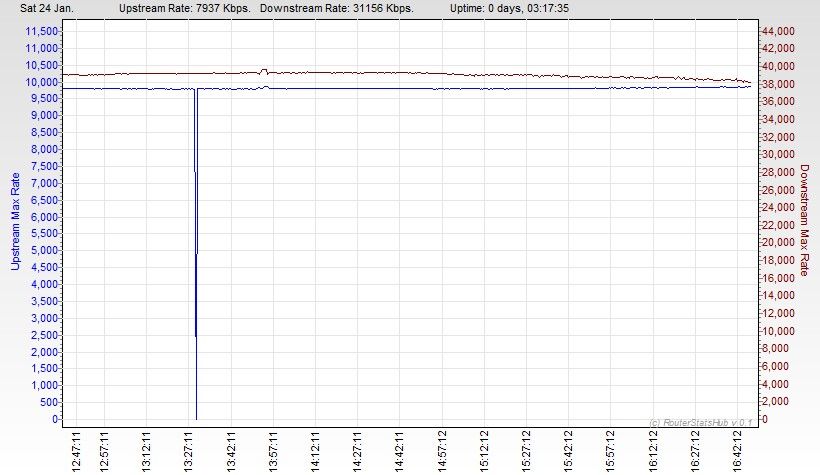
Task: Click the 6,500 label on upstream axis
Action: pyautogui.click(x=44, y=200)
